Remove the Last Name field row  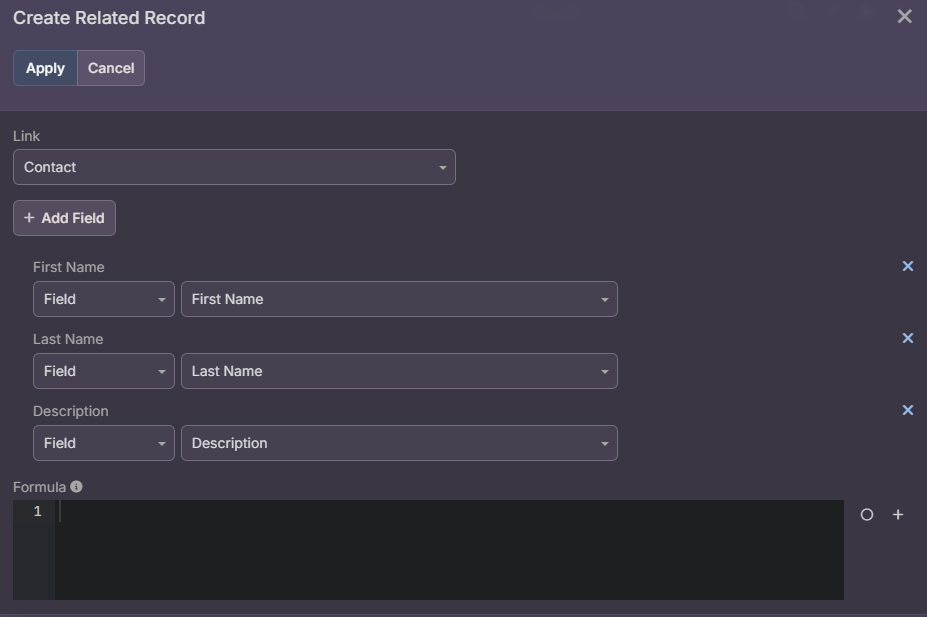click(x=908, y=338)
